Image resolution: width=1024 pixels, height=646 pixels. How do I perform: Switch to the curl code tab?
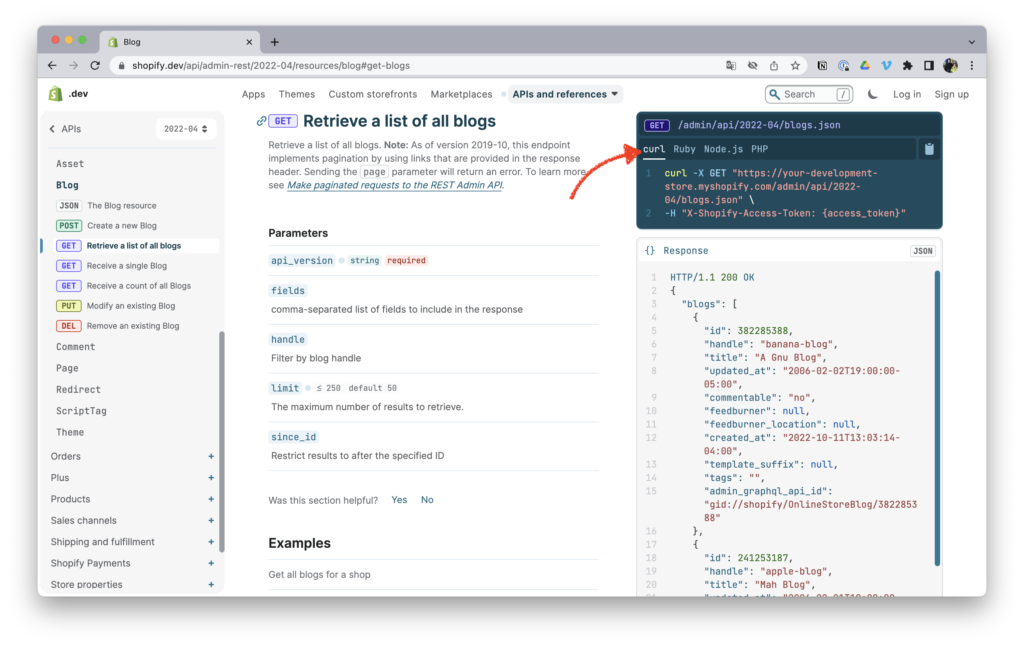654,149
